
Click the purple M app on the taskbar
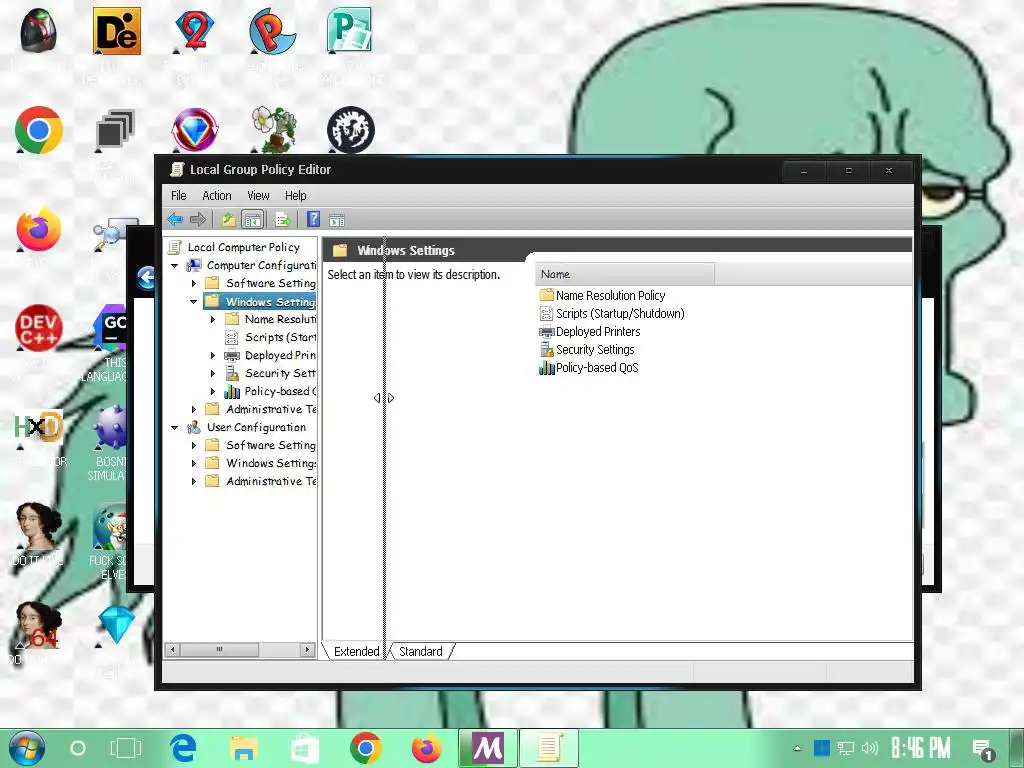(488, 748)
